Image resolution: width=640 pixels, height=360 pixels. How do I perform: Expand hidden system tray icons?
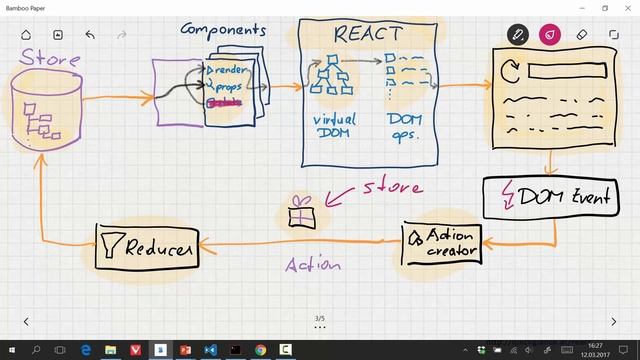[465, 350]
